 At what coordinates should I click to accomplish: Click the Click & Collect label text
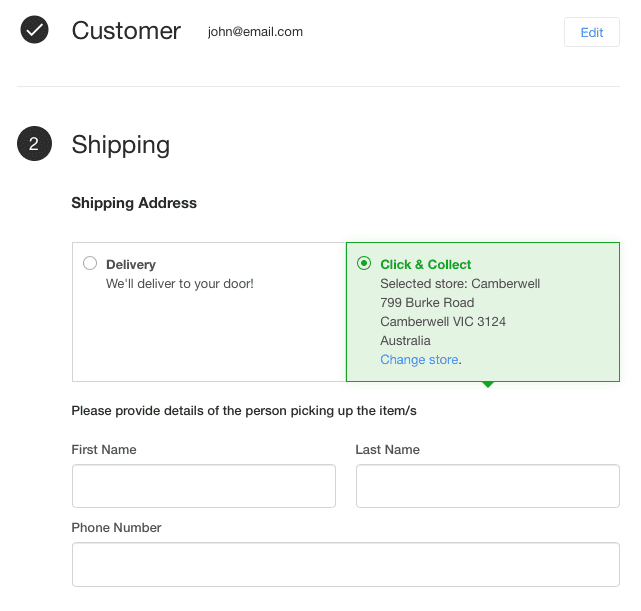pyautogui.click(x=426, y=265)
